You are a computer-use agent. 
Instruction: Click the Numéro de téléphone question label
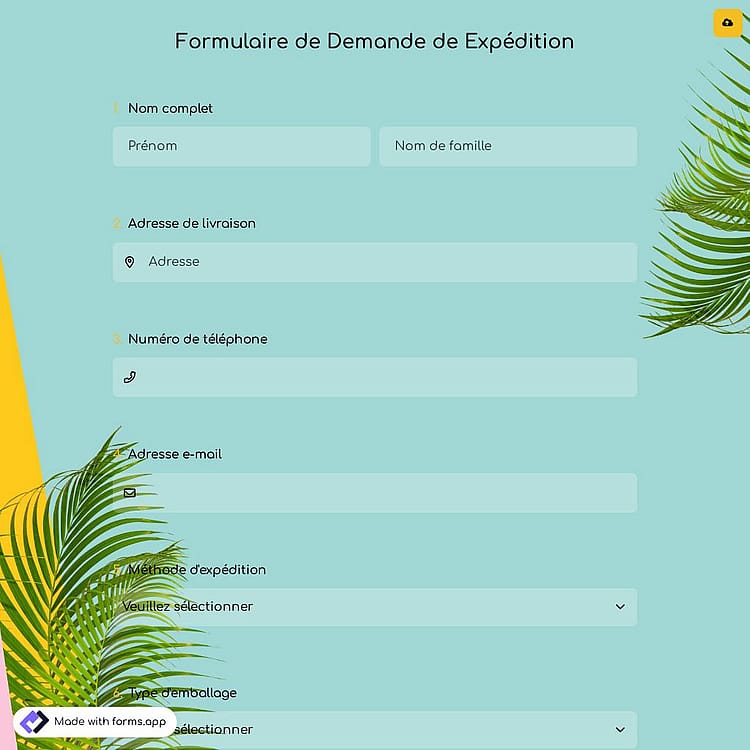coord(198,339)
